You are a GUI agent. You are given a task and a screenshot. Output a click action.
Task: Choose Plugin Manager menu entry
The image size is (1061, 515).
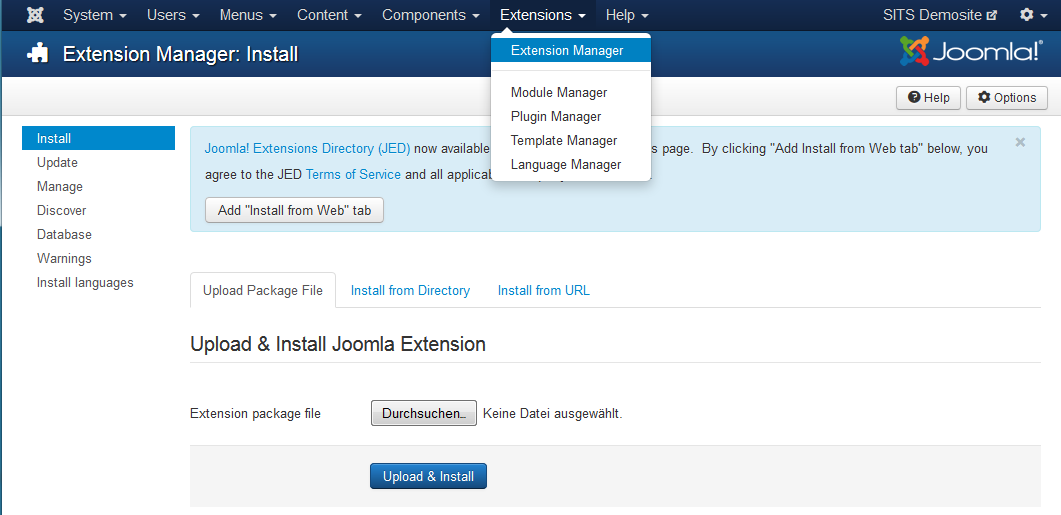(x=556, y=116)
